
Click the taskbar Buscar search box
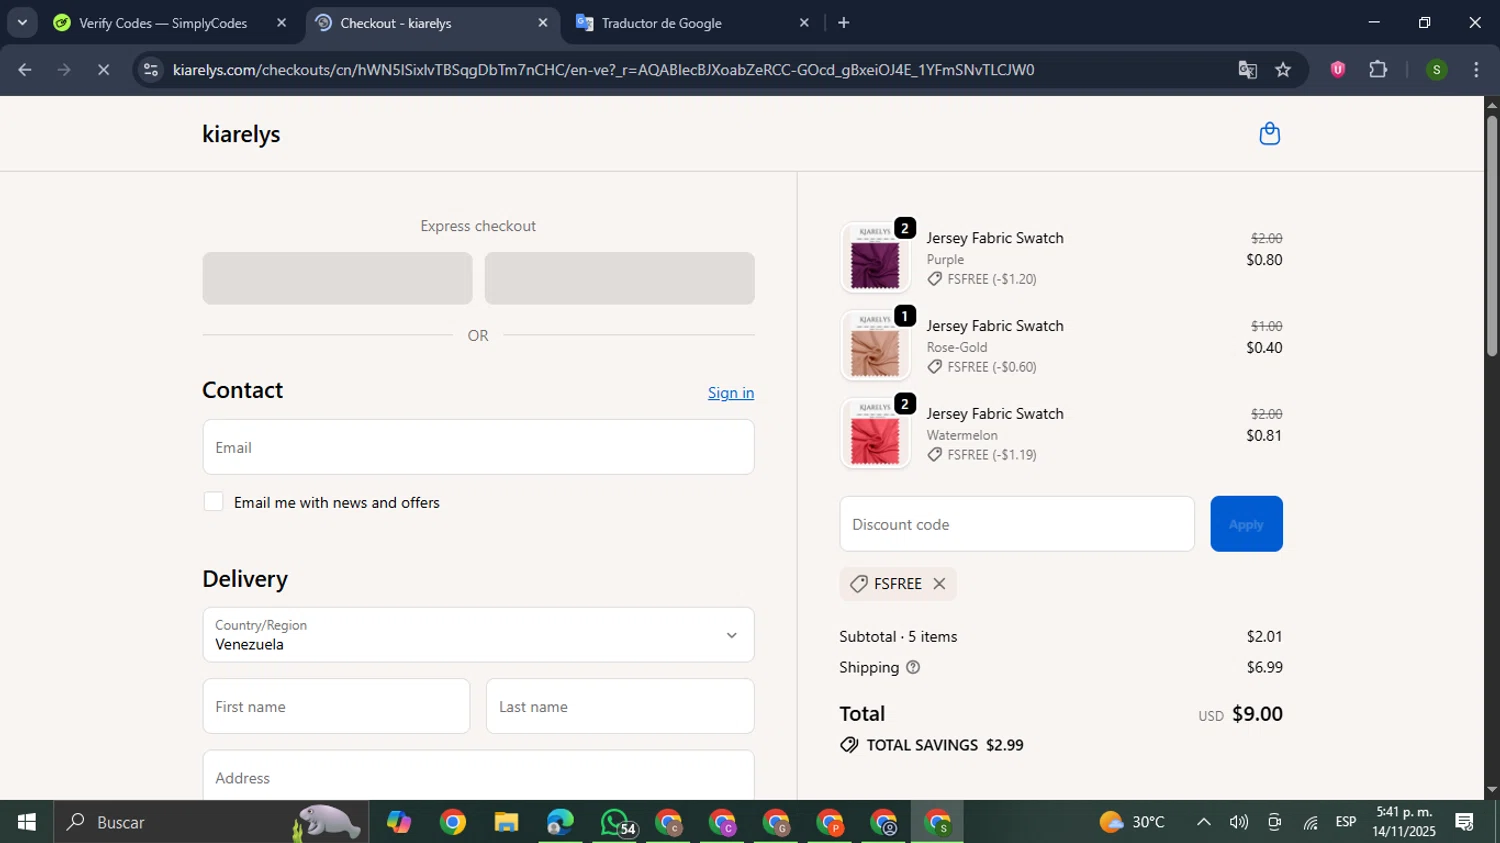(x=211, y=822)
